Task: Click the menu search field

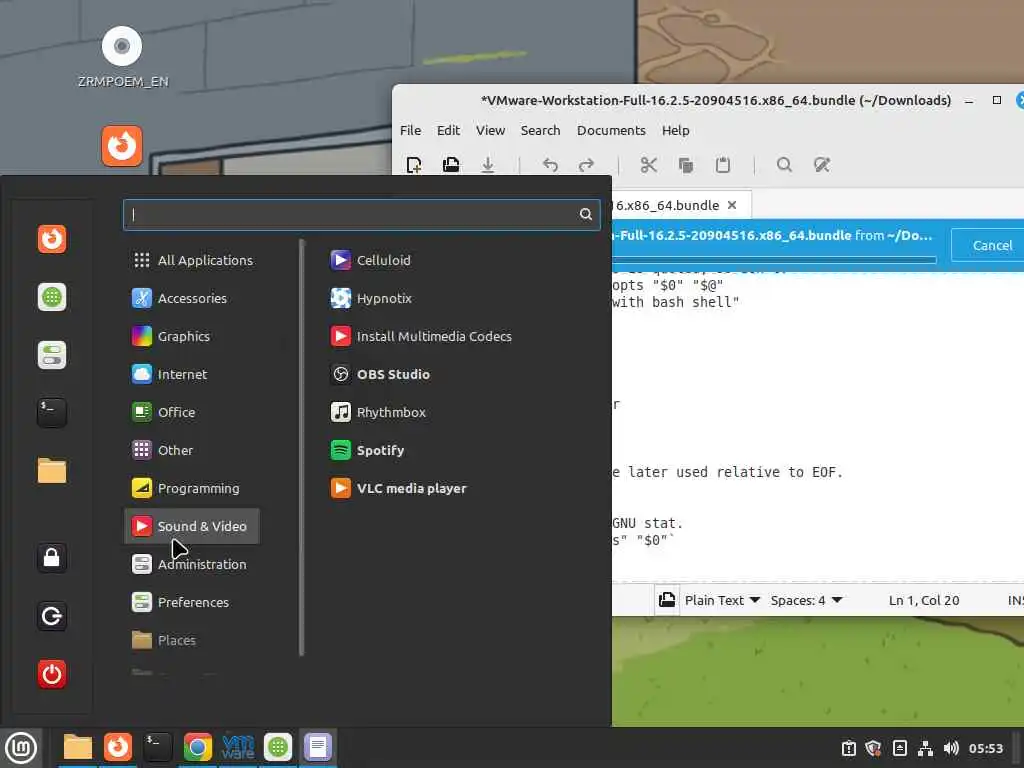Action: point(361,214)
